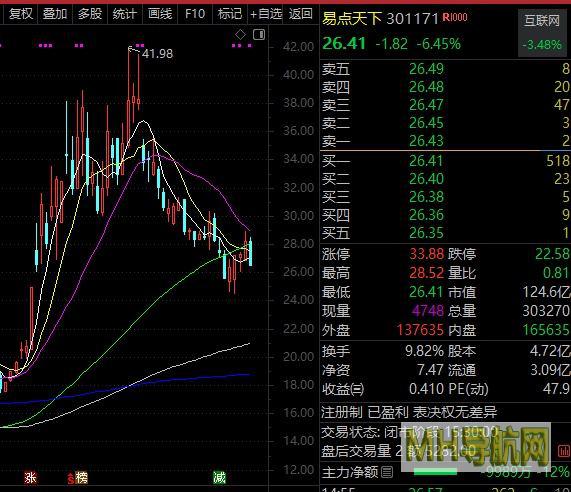This screenshot has height=492, width=571.
Task: Open the 叠加 overlay option
Action: click(55, 14)
